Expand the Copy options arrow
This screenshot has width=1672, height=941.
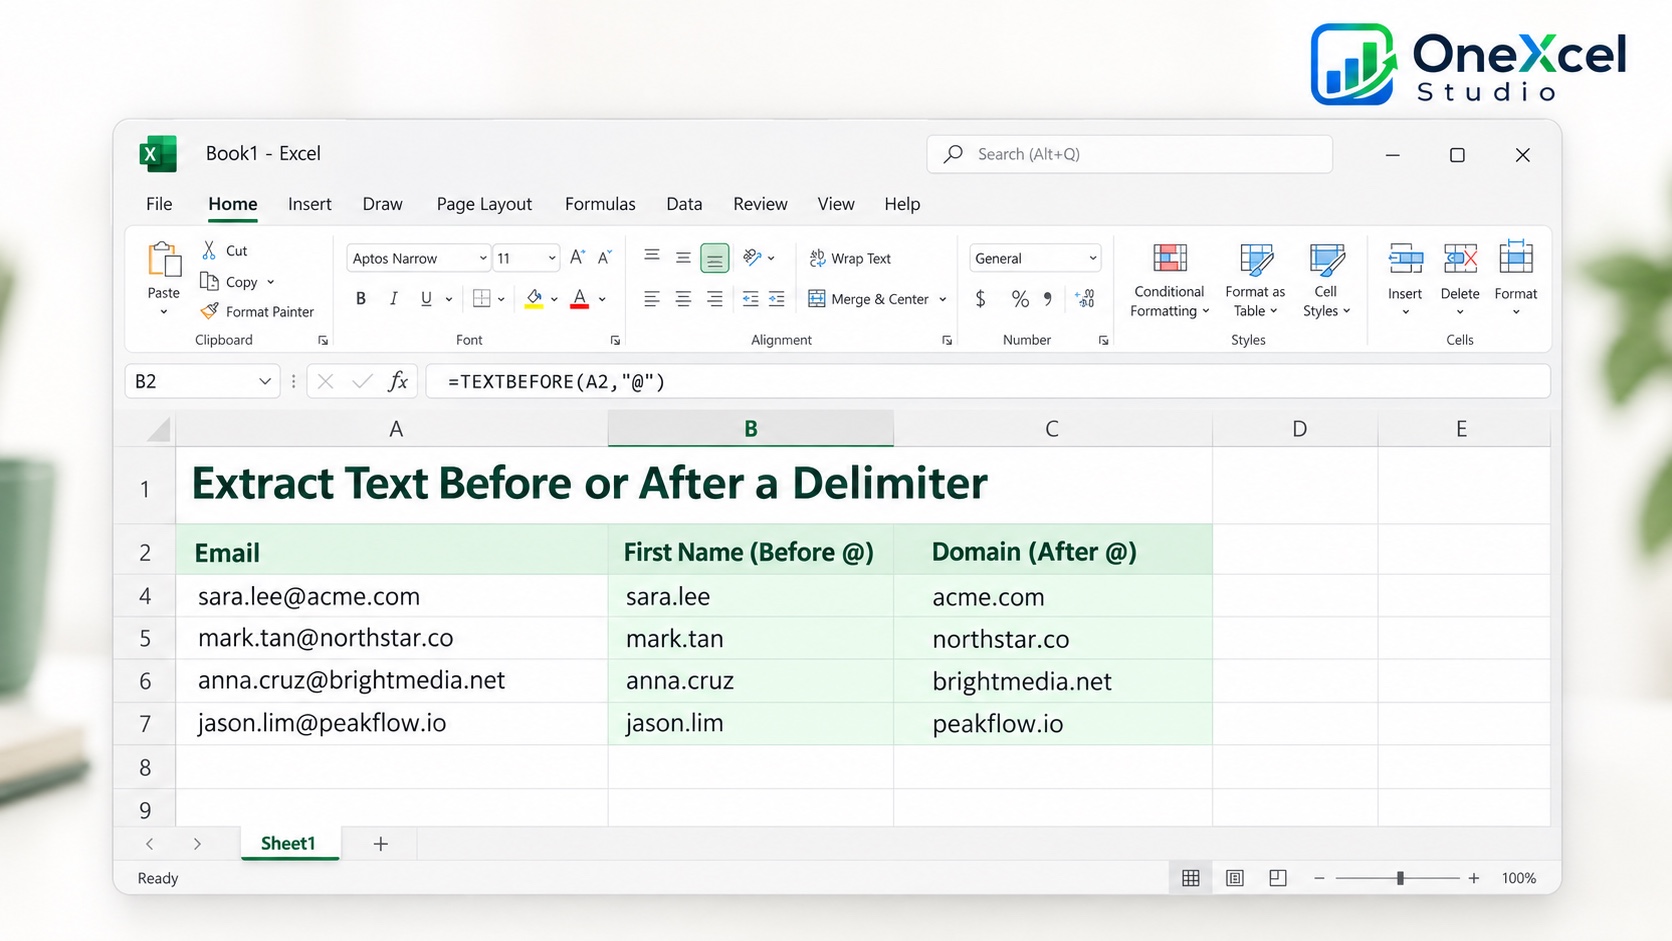[x=270, y=282]
